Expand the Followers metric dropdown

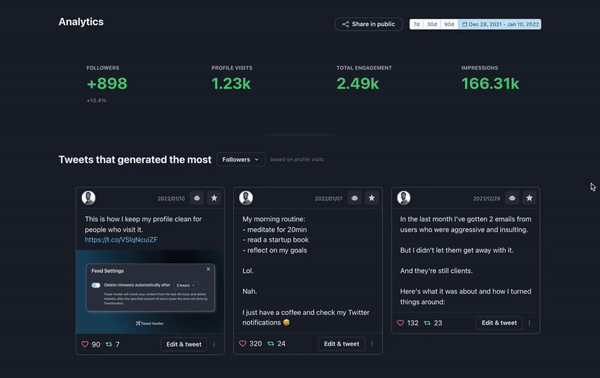[241, 160]
